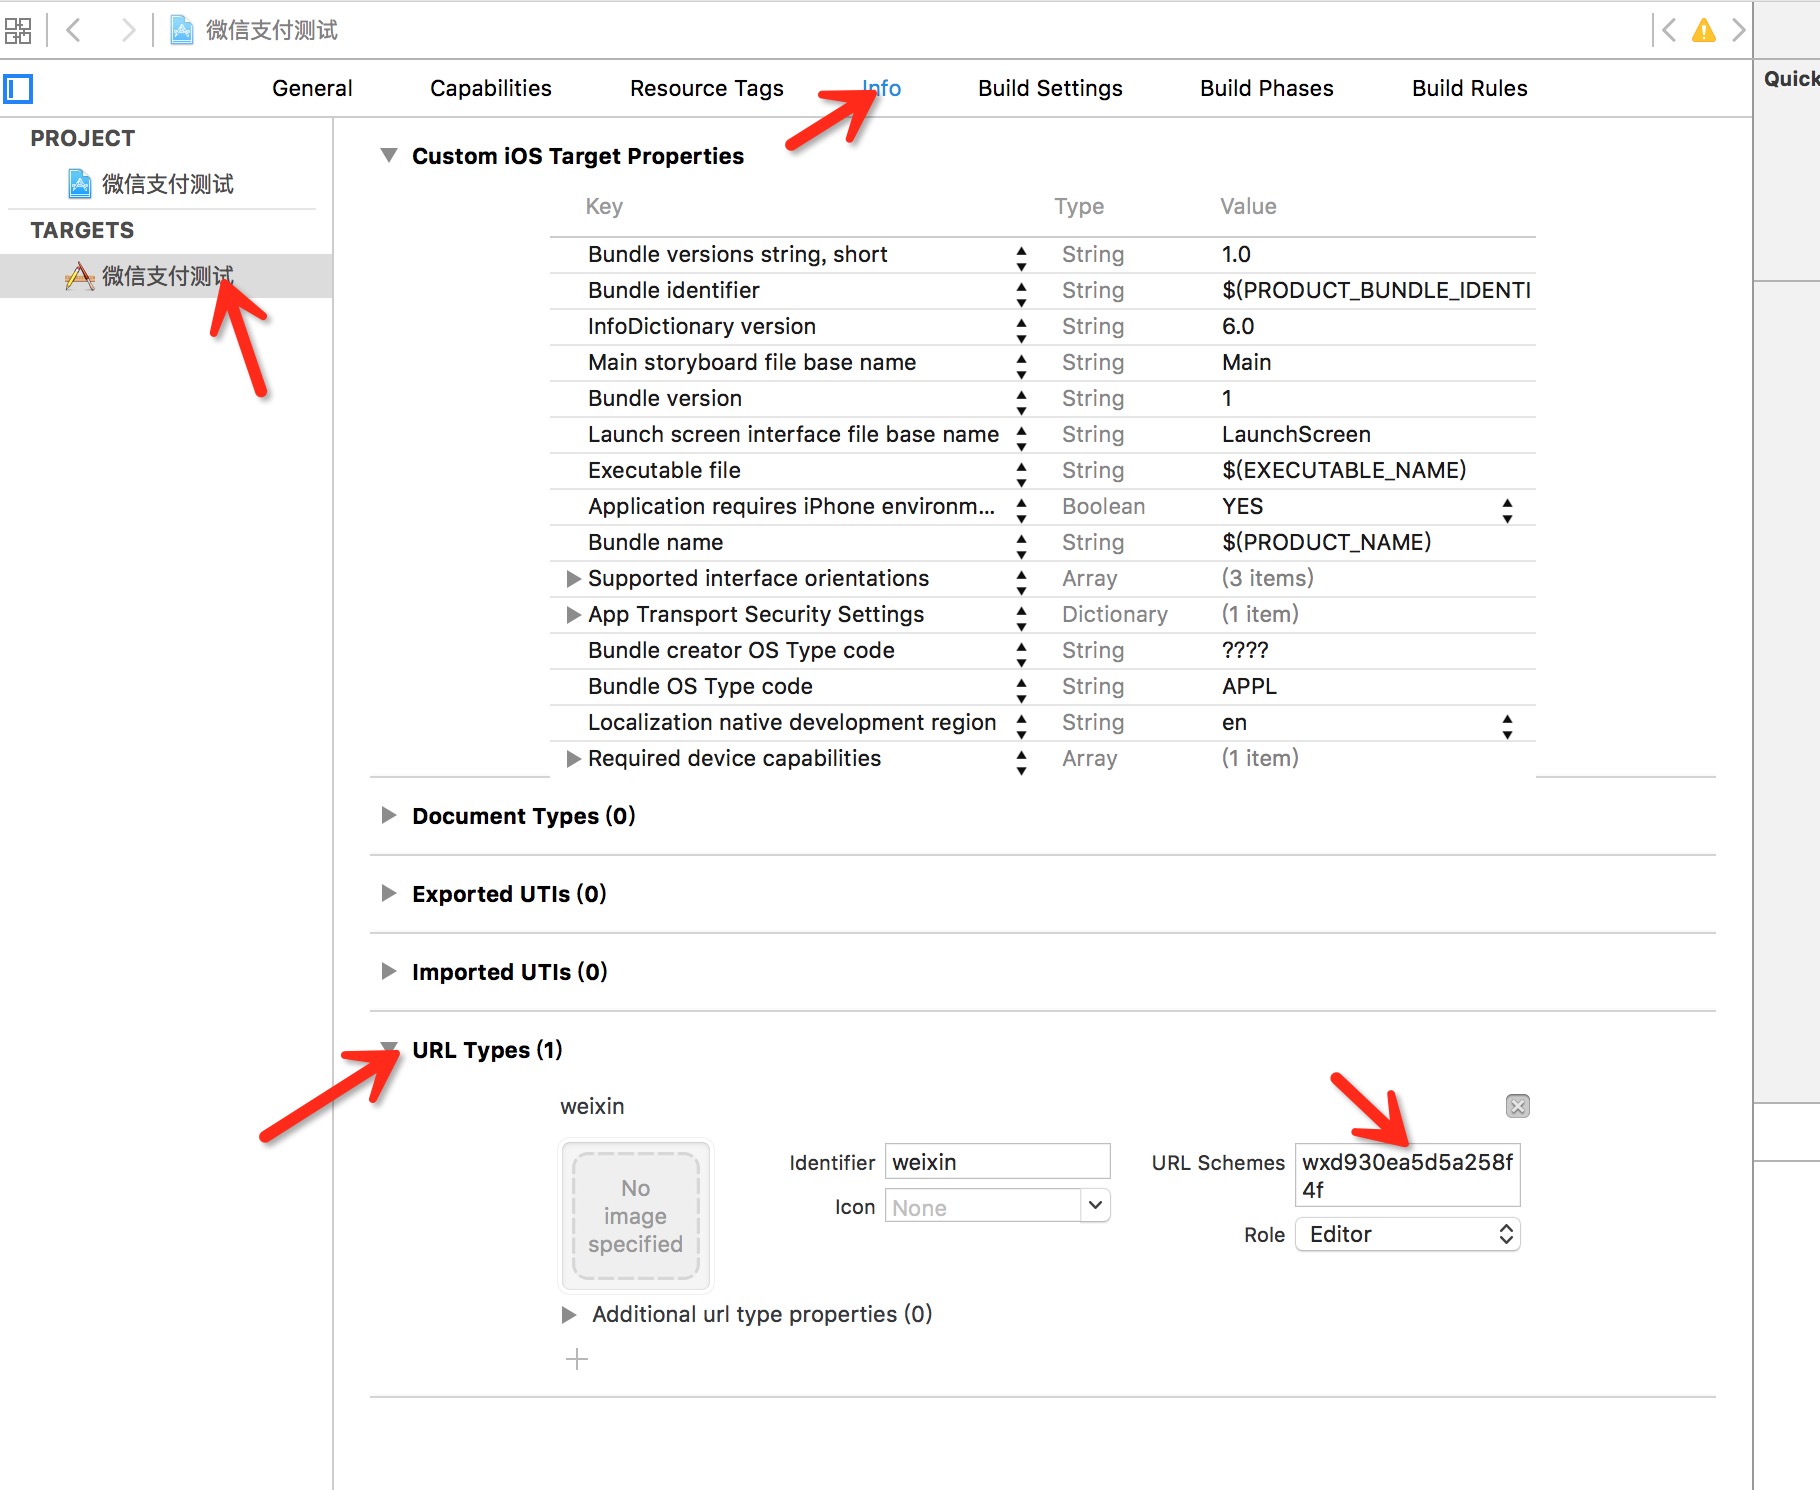Jump to next issue arrow
Image resolution: width=1820 pixels, height=1490 pixels.
pyautogui.click(x=1739, y=30)
